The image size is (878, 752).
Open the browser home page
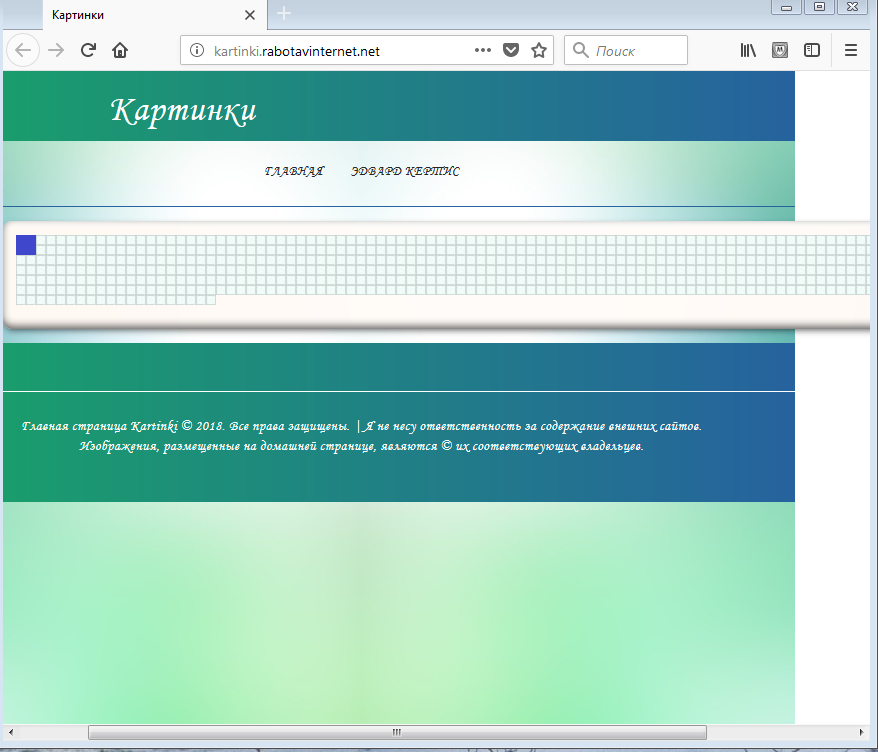pyautogui.click(x=120, y=50)
